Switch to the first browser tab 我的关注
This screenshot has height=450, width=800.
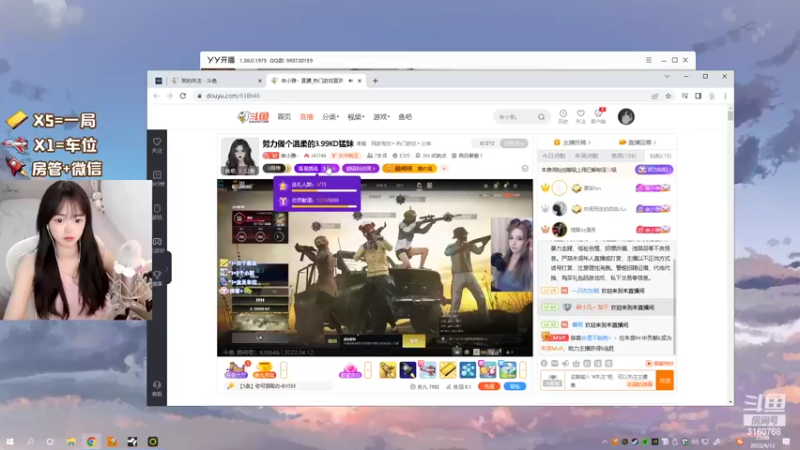point(214,81)
